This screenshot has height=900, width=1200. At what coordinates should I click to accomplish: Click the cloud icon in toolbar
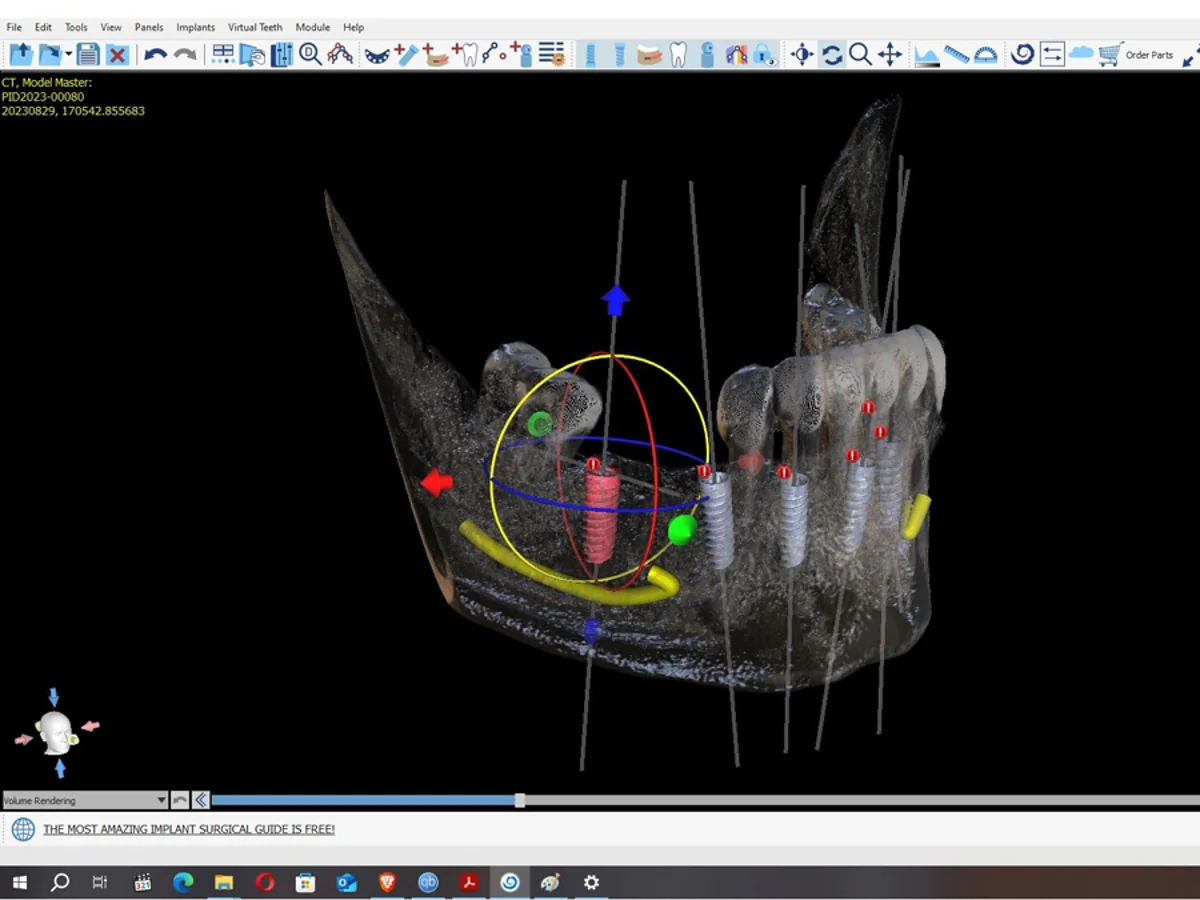point(1081,54)
